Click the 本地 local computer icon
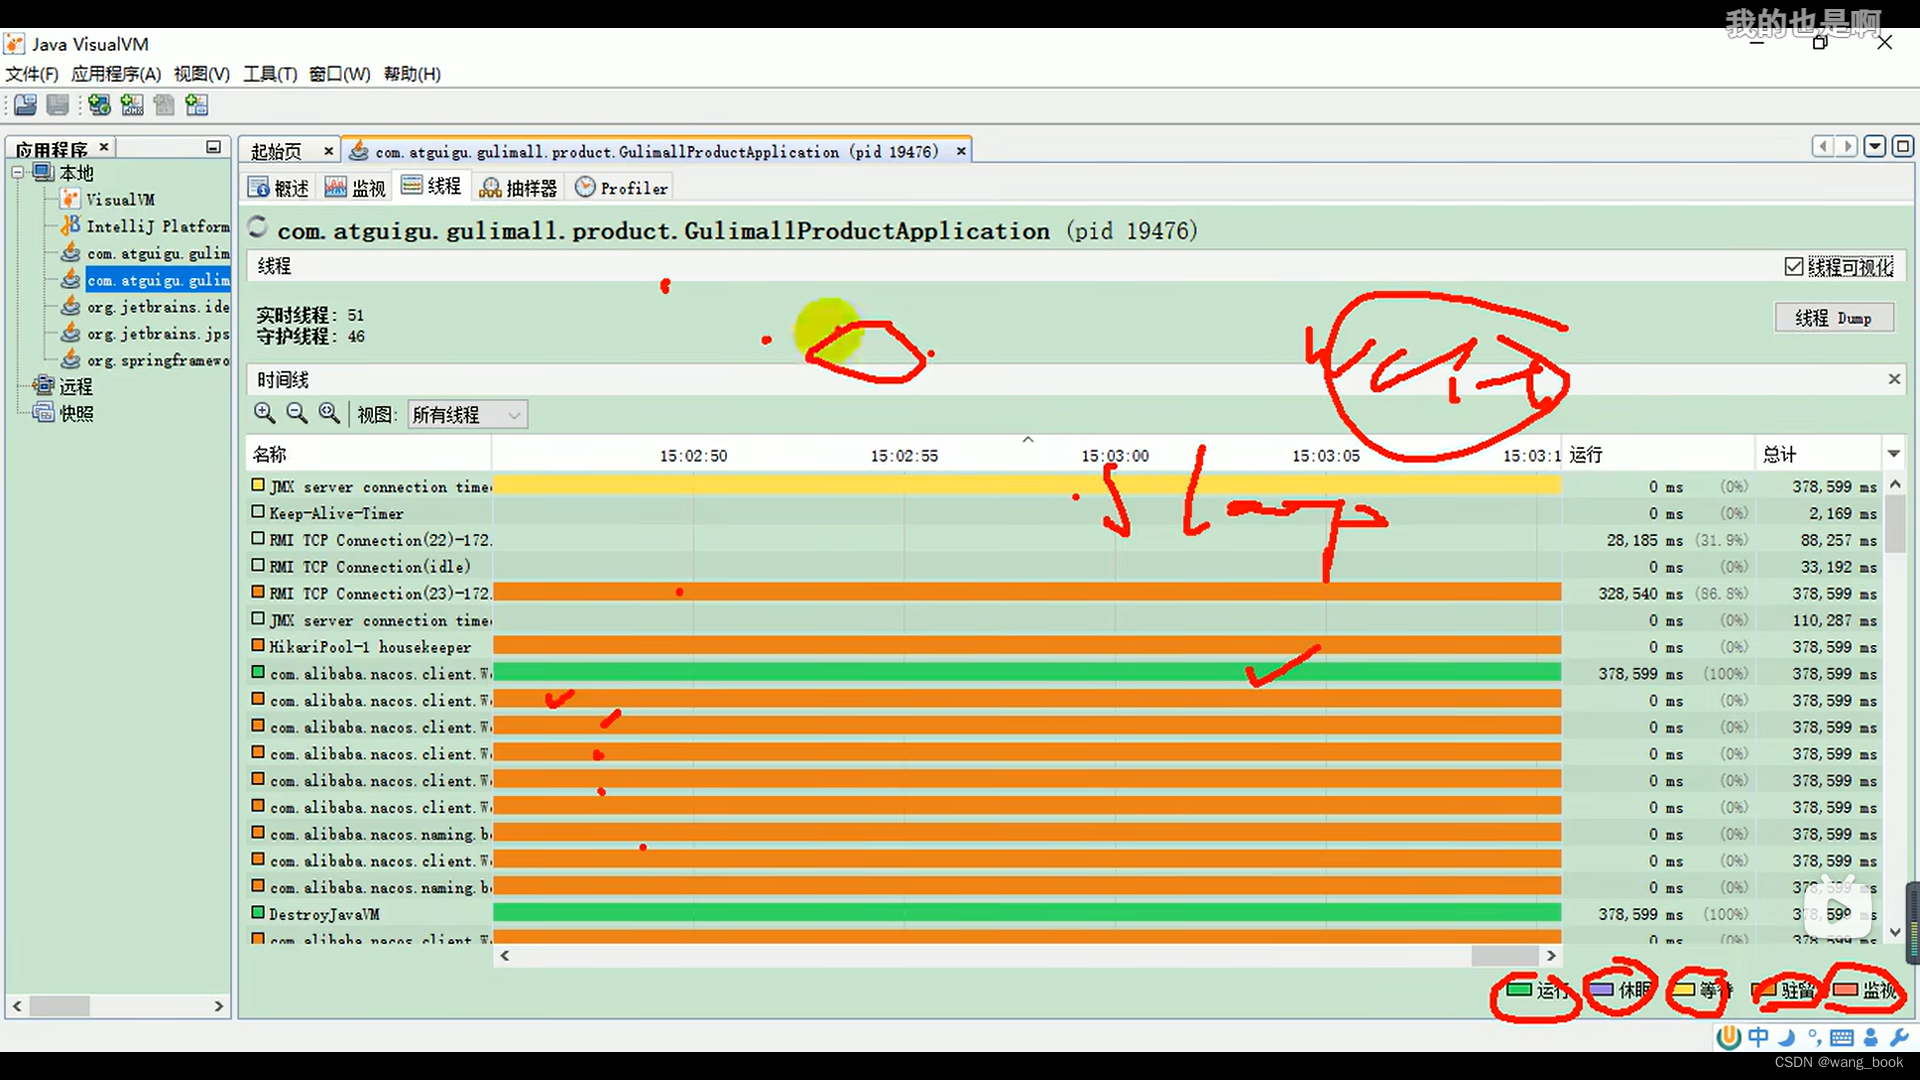This screenshot has width=1920, height=1080. (43, 172)
